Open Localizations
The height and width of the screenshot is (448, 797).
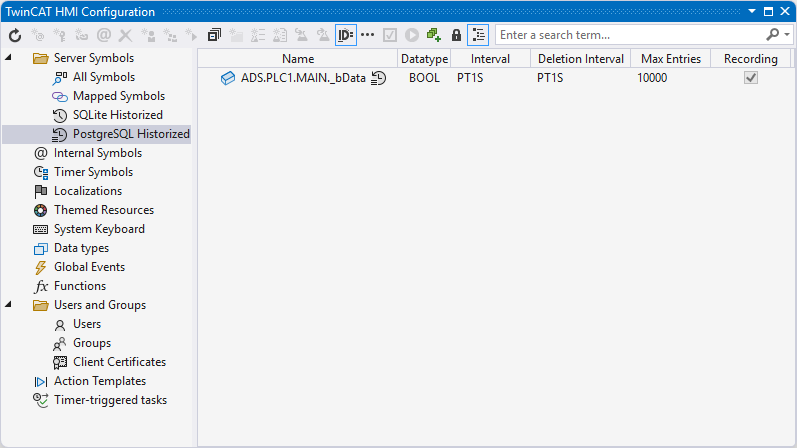click(x=88, y=191)
